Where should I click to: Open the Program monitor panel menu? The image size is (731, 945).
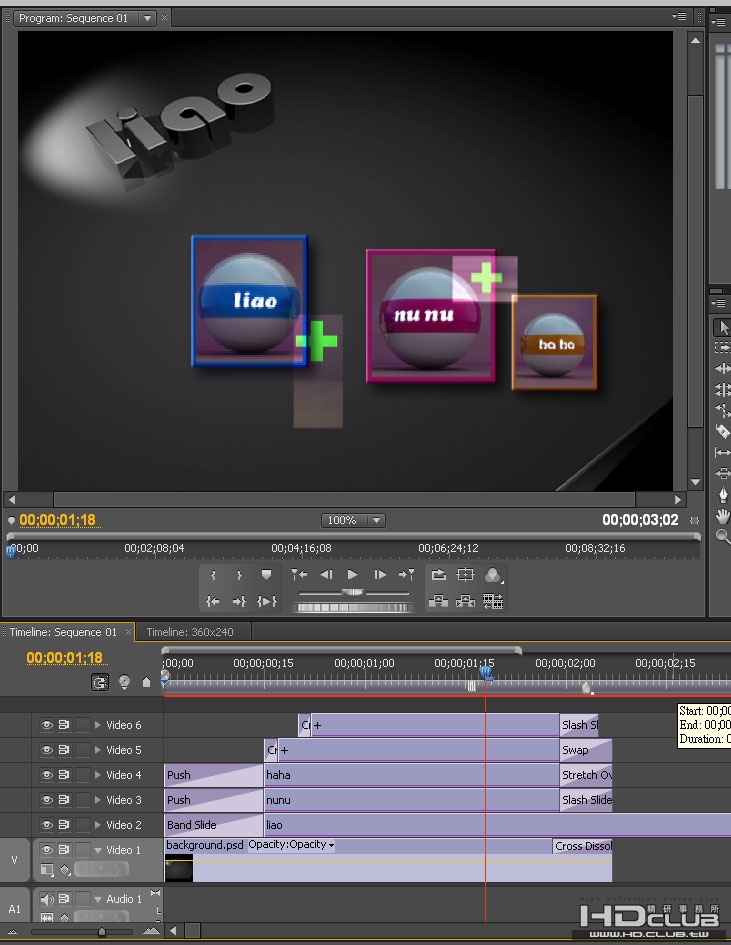coord(679,17)
